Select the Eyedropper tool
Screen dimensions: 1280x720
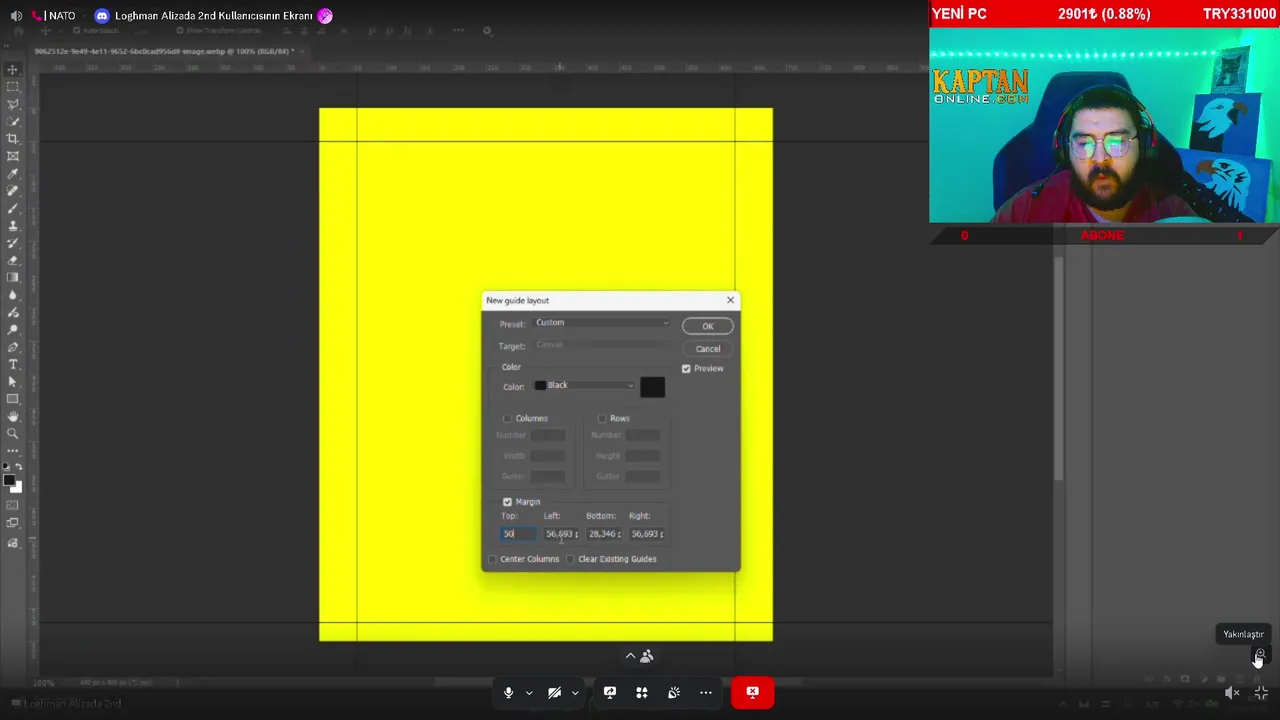click(13, 174)
